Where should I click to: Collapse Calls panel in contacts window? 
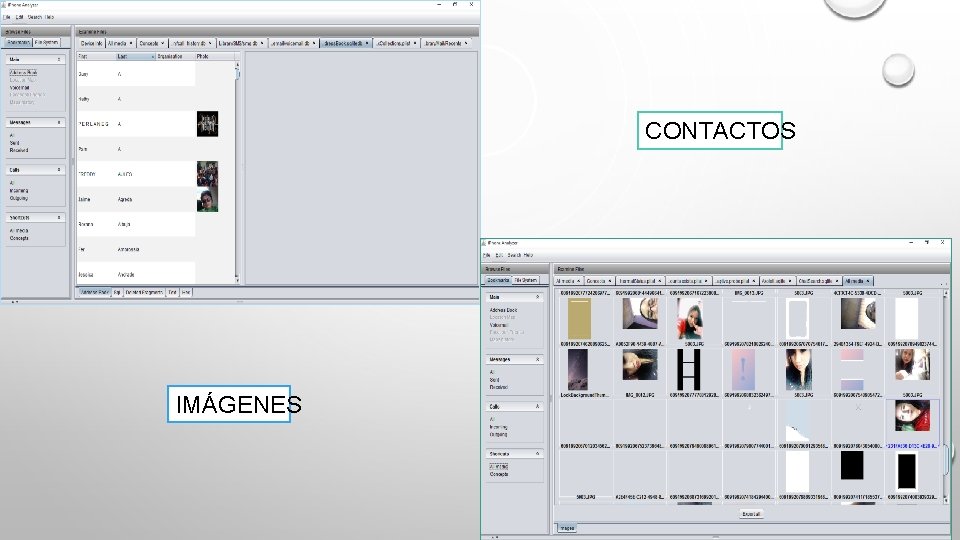click(x=59, y=170)
